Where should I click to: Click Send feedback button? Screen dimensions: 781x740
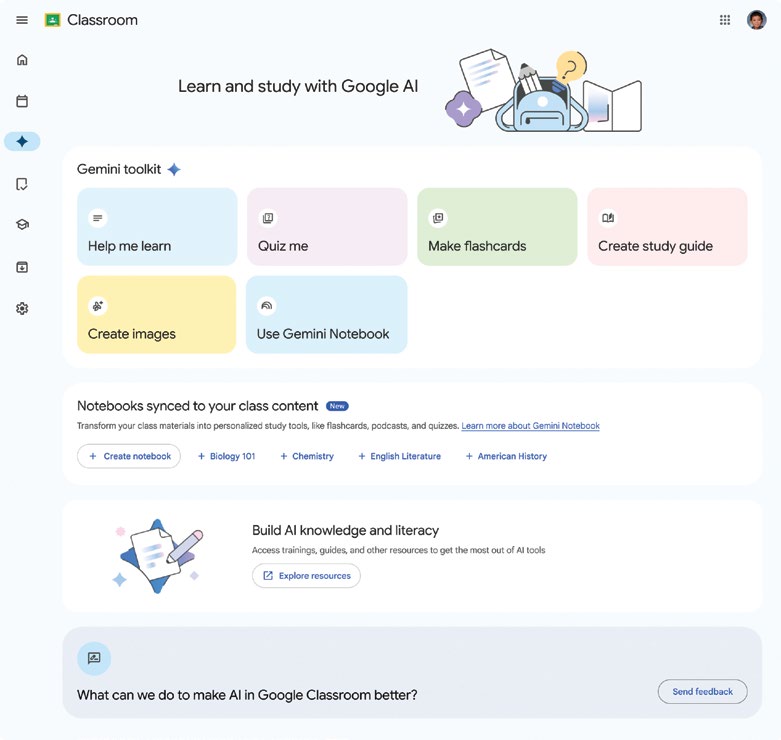(702, 692)
